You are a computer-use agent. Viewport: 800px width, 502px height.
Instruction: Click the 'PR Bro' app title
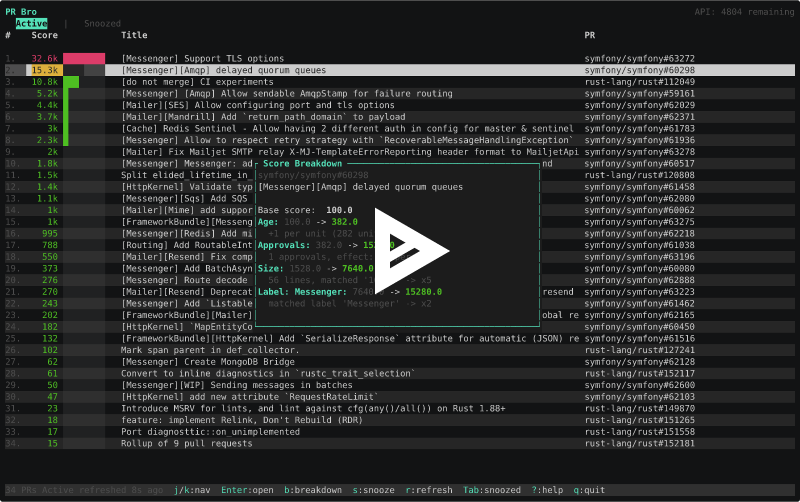[21, 12]
